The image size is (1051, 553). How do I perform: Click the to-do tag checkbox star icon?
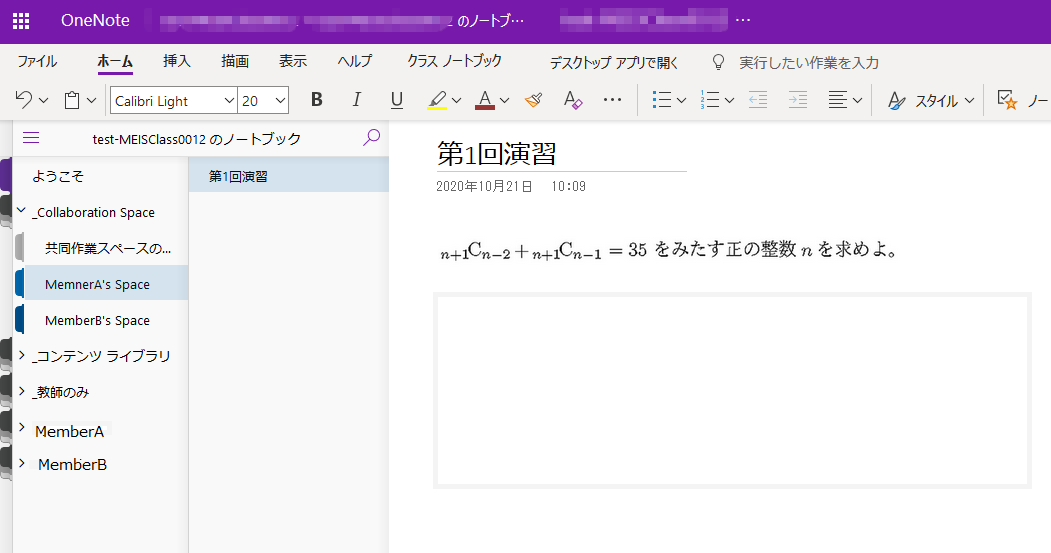1007,101
